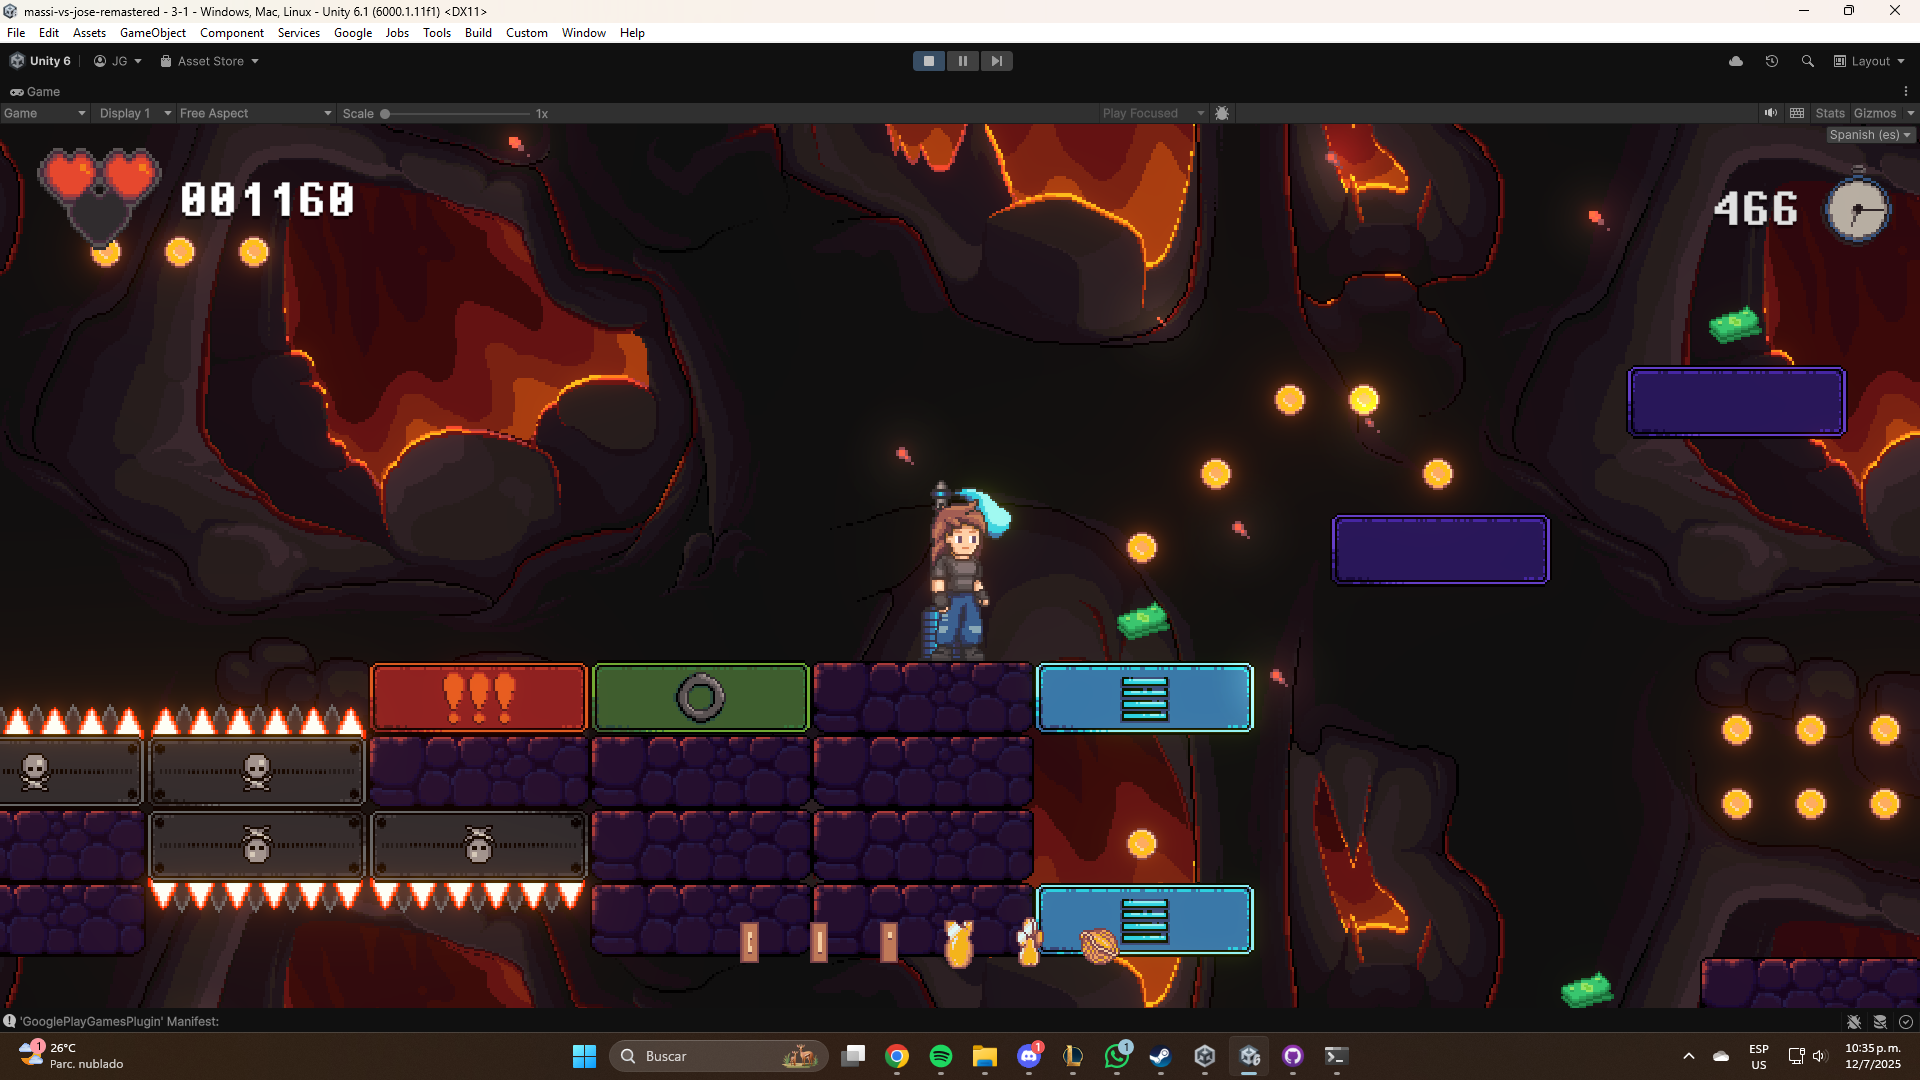This screenshot has height=1080, width=1920.
Task: Open the Undo History icon
Action: [x=1772, y=61]
